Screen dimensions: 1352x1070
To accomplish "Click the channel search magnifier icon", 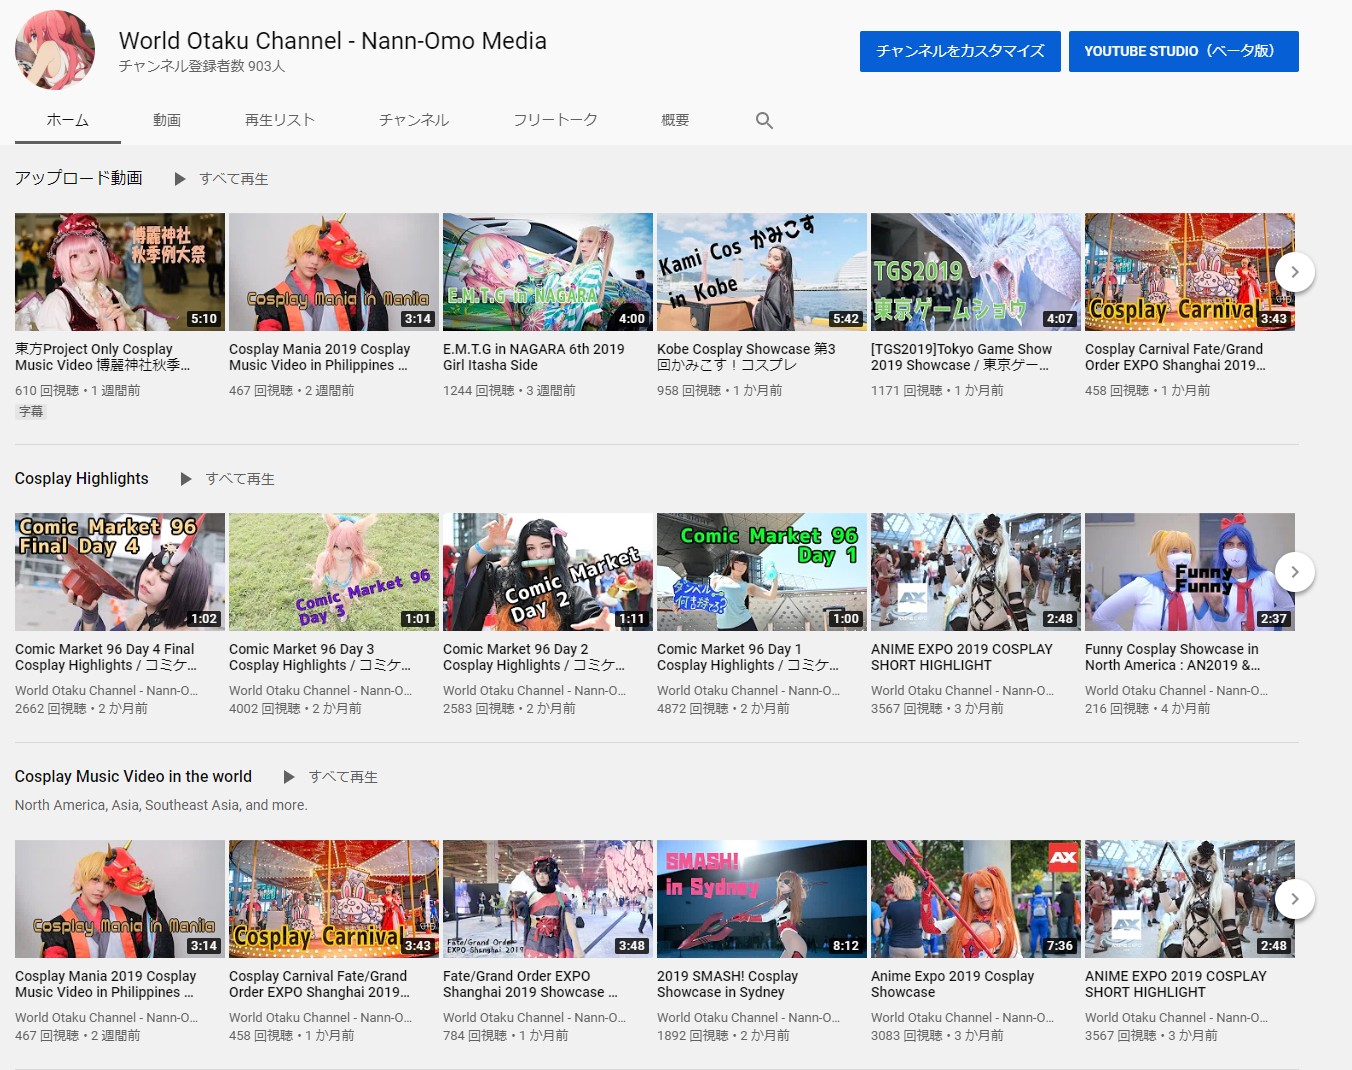I will pyautogui.click(x=764, y=120).
